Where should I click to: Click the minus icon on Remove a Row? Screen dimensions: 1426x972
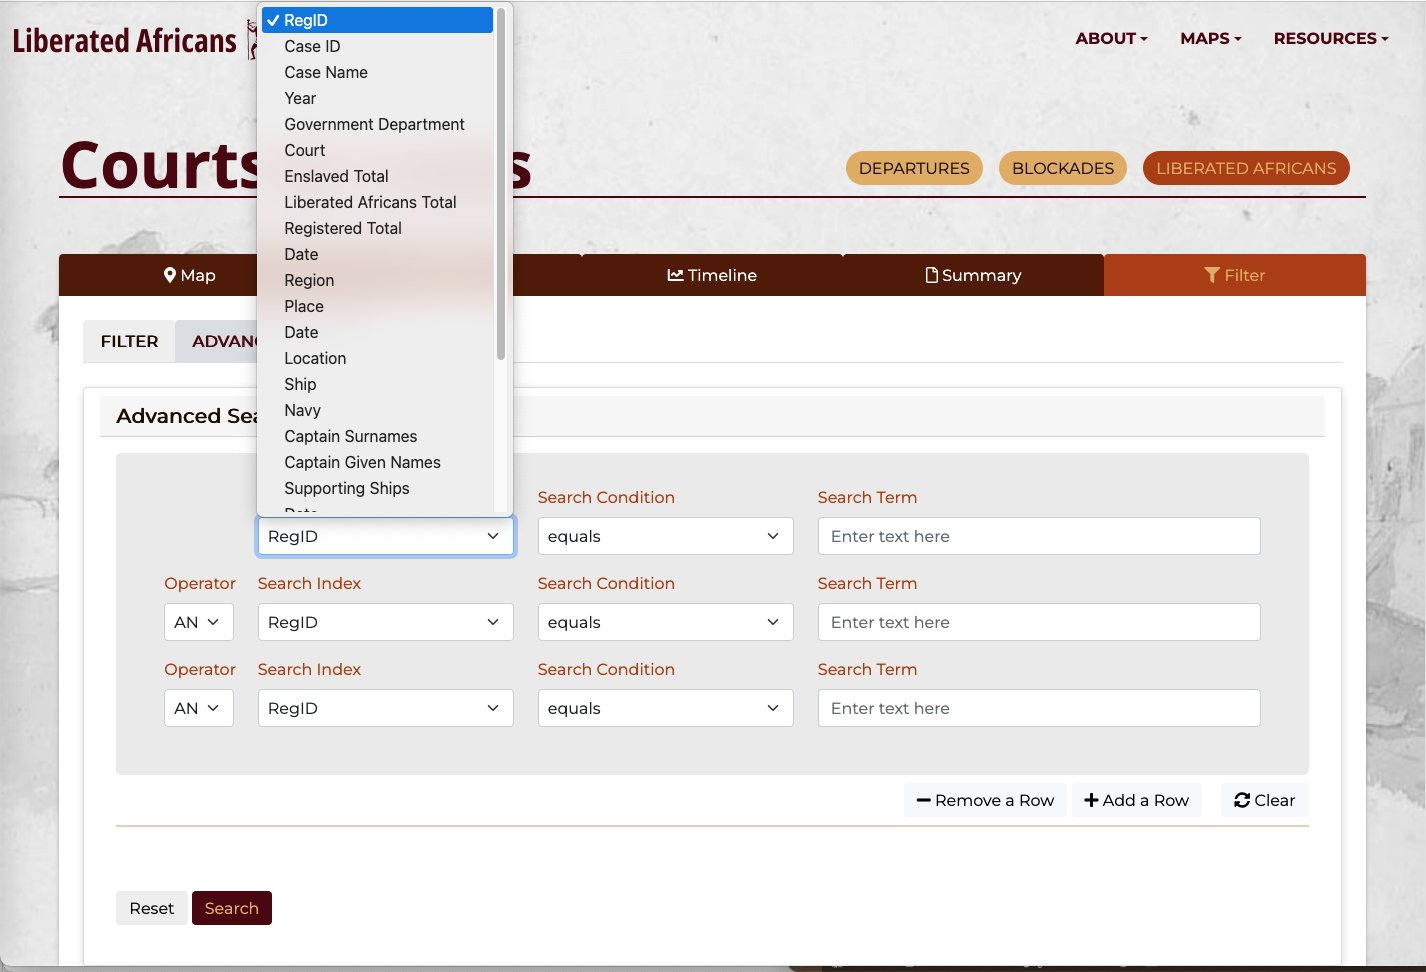pyautogui.click(x=923, y=800)
